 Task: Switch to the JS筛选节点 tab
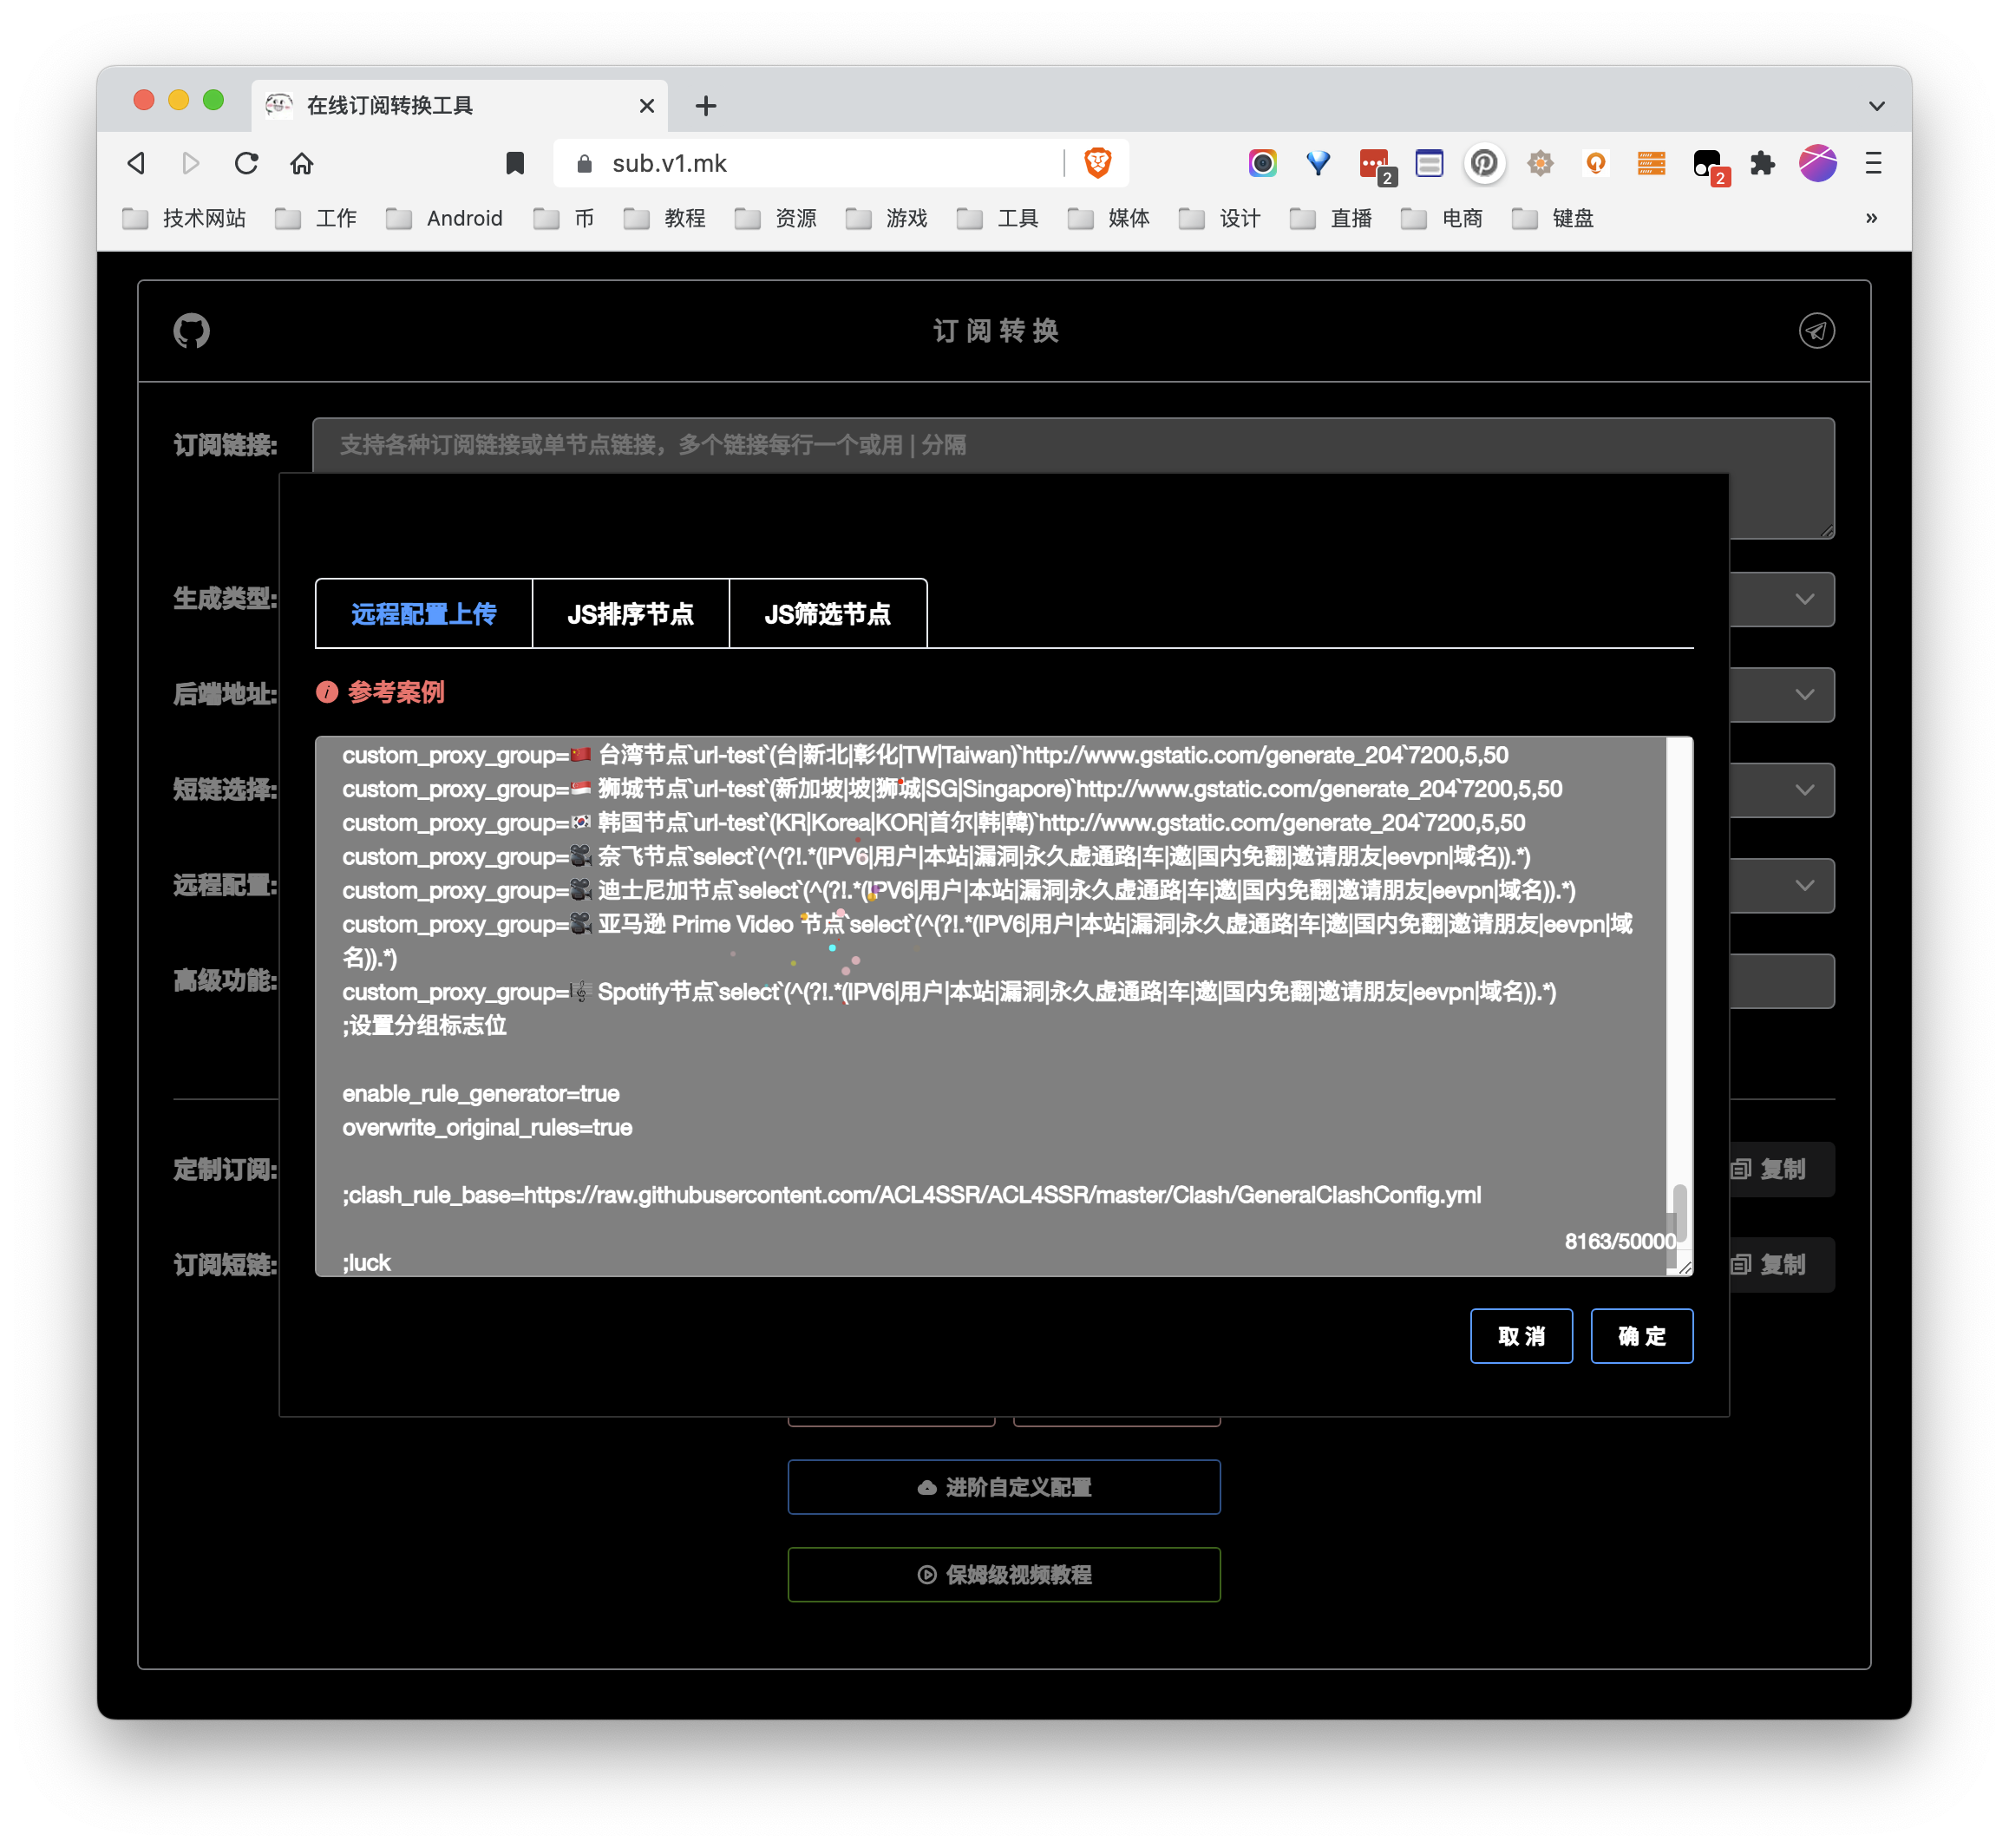[x=827, y=614]
